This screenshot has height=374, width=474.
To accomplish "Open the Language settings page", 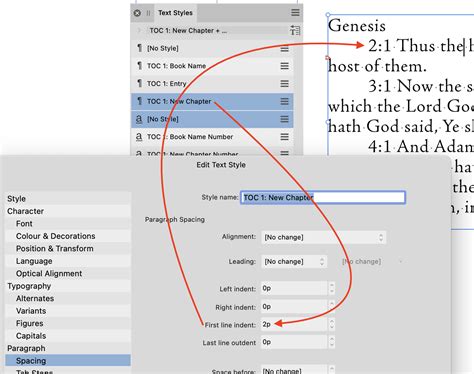I will (68, 261).
